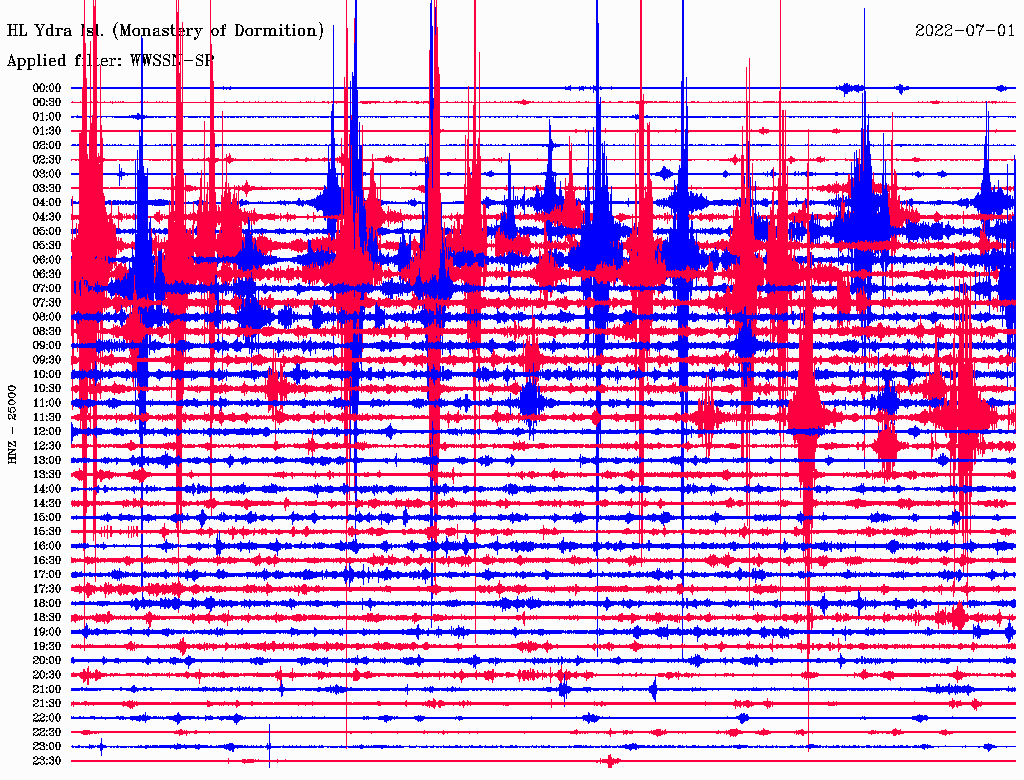Select the 00:00 time label

47,88
